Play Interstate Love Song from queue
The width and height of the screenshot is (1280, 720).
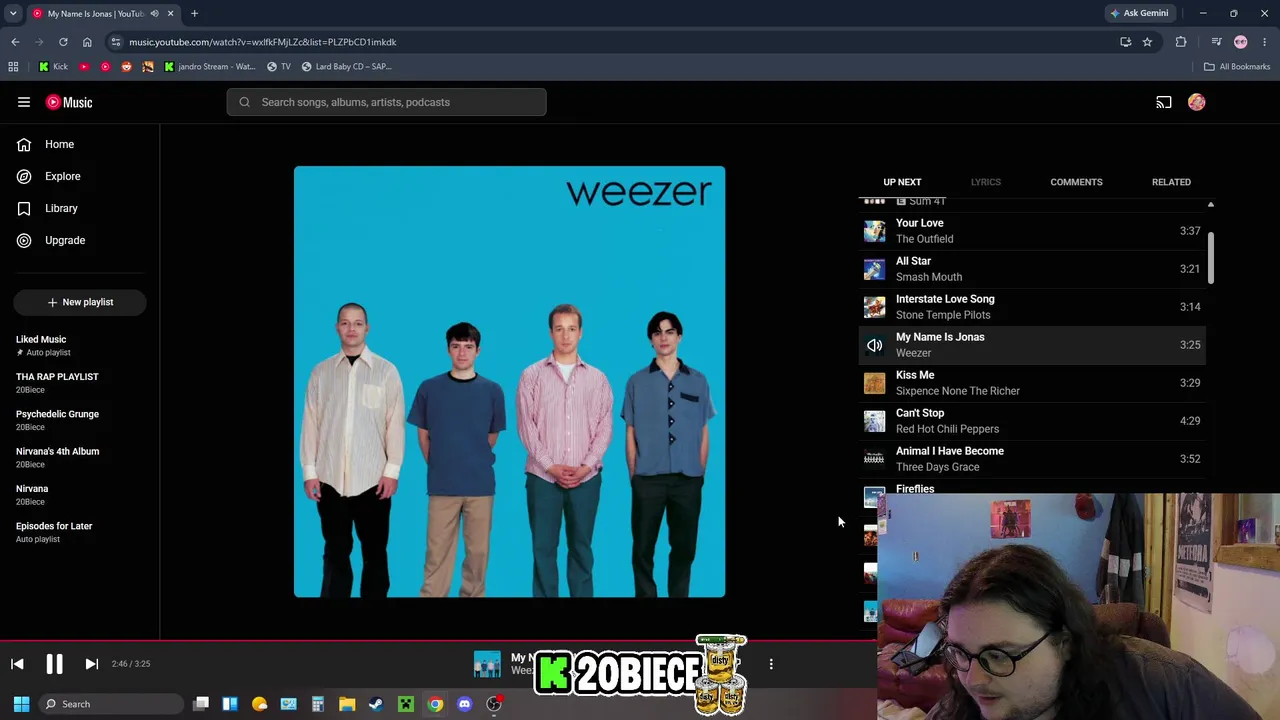[x=1033, y=307]
